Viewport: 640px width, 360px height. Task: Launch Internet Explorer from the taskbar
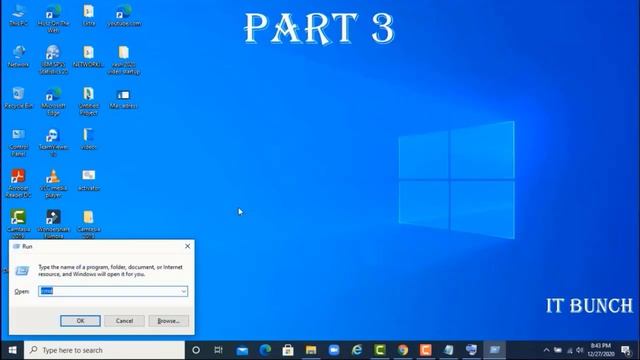[357, 350]
